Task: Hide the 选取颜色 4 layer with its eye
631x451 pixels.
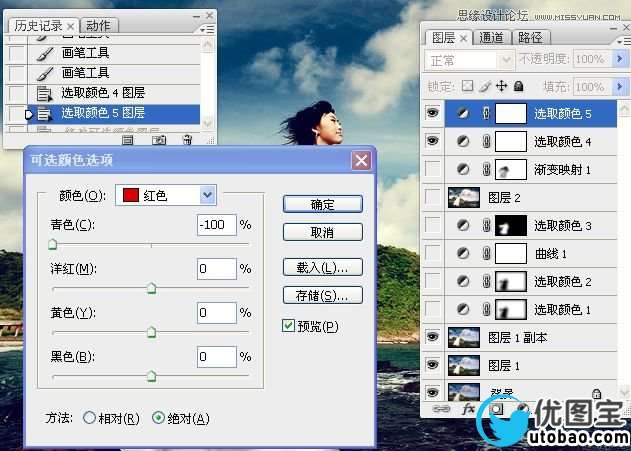Action: coord(432,140)
